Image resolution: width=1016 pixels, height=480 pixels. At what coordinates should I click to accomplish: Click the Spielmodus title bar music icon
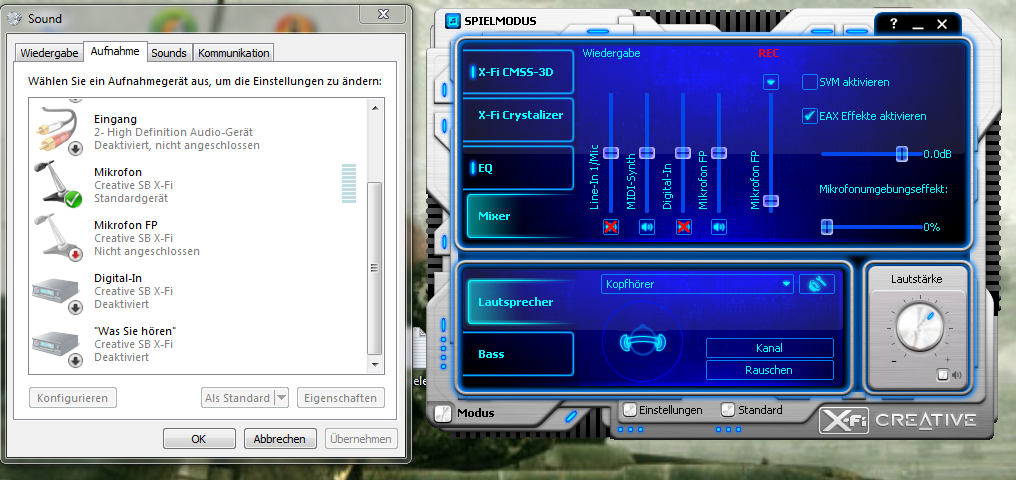click(453, 20)
